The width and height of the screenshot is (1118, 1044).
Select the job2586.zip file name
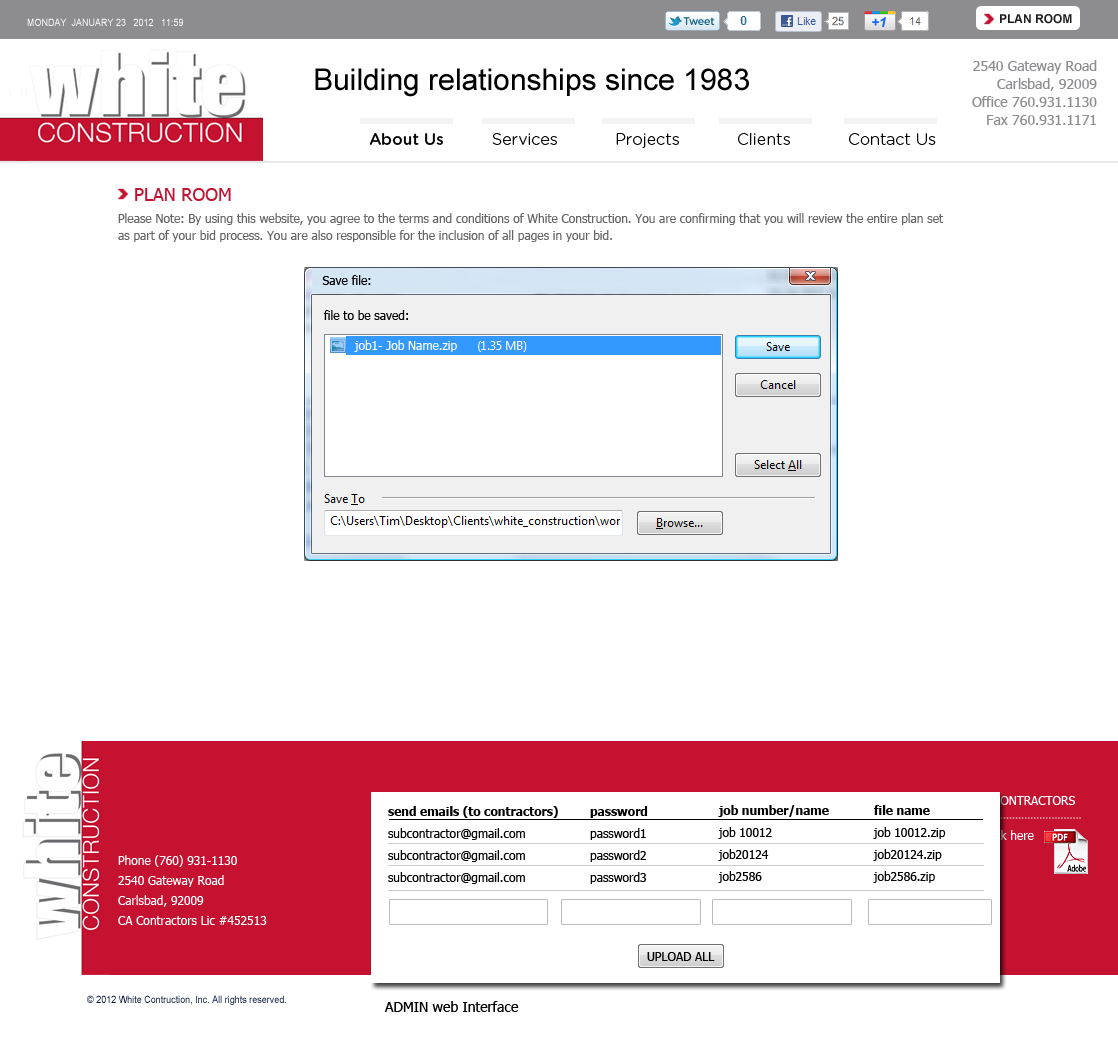click(904, 877)
